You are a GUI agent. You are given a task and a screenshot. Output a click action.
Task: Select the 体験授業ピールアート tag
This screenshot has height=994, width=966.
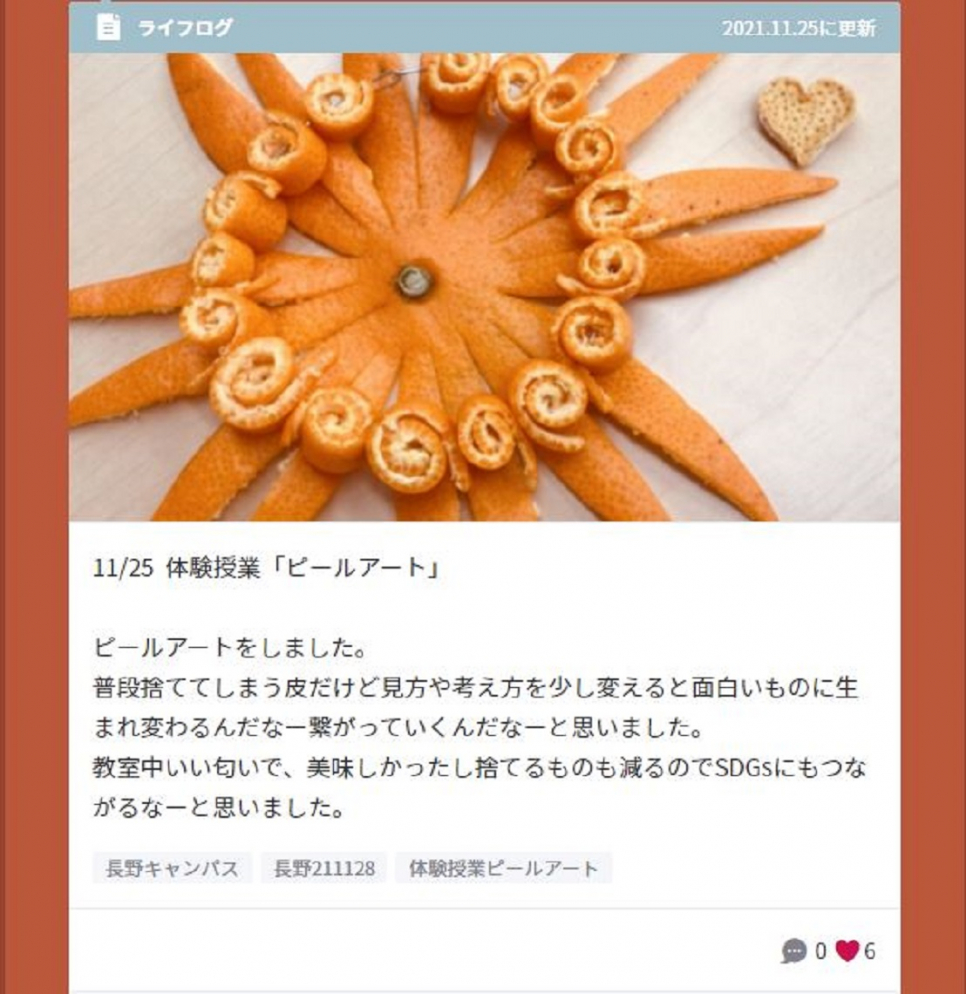[503, 868]
